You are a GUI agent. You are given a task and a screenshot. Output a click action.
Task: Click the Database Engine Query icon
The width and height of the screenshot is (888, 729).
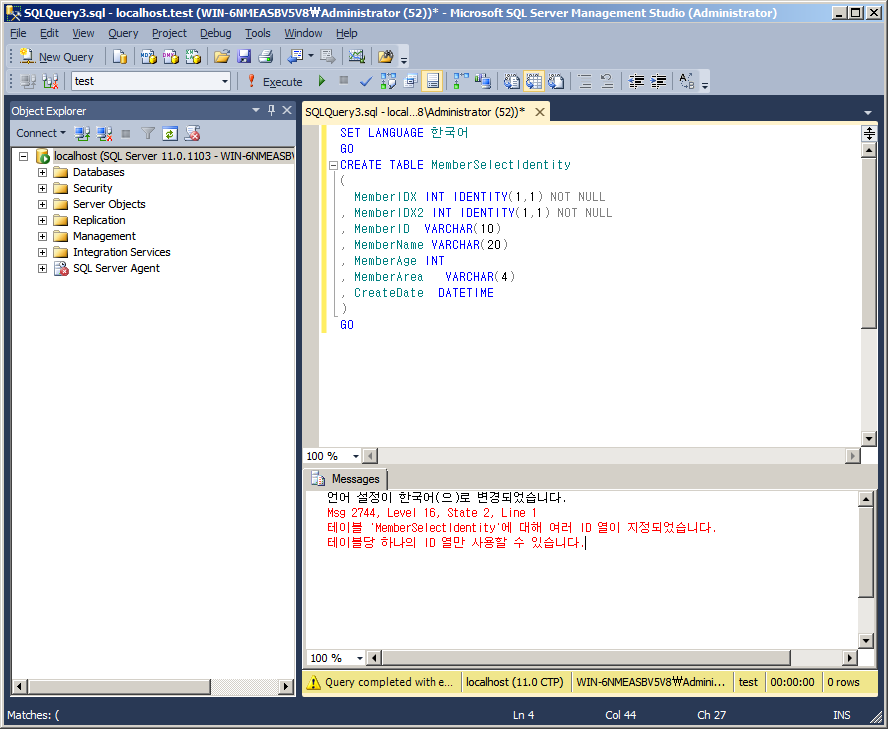(119, 57)
